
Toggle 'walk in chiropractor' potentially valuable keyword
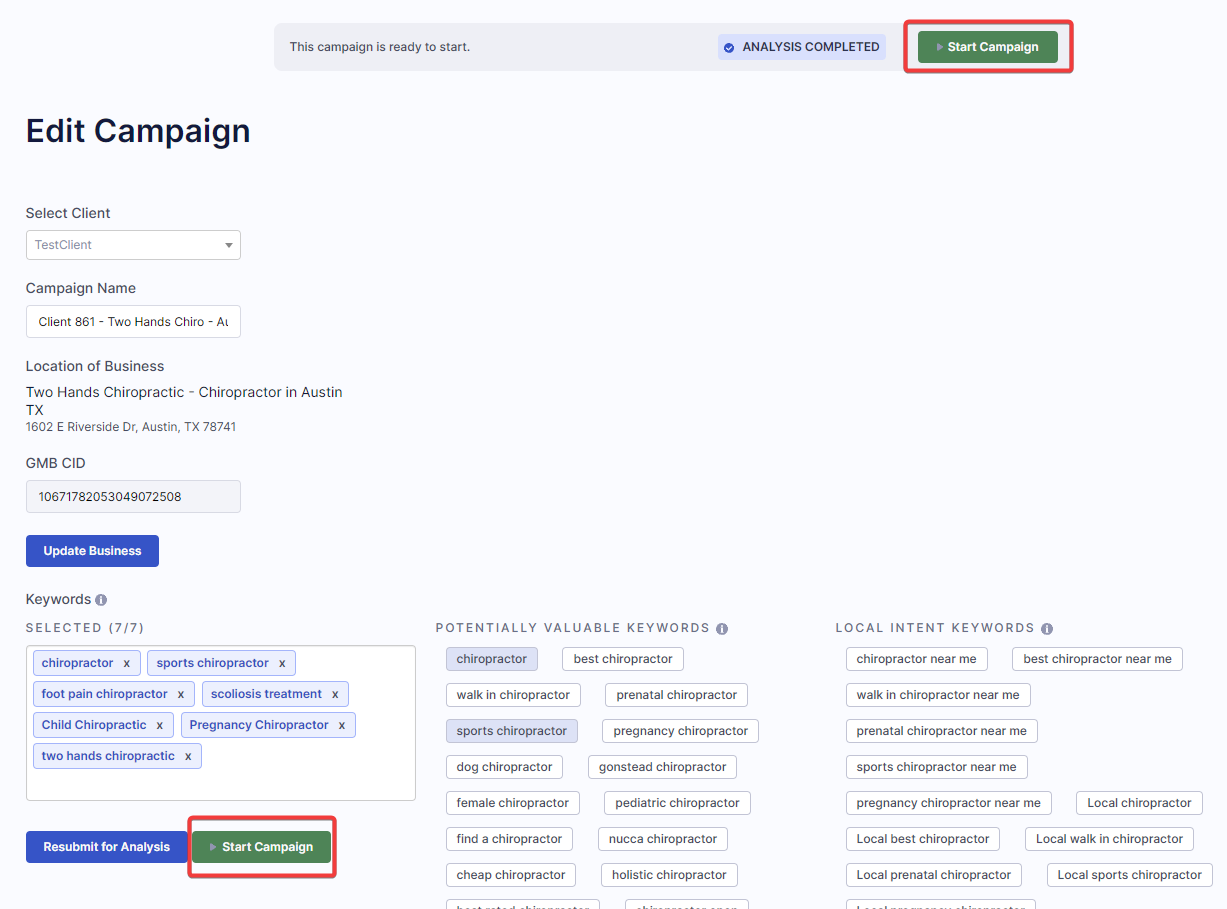513,695
